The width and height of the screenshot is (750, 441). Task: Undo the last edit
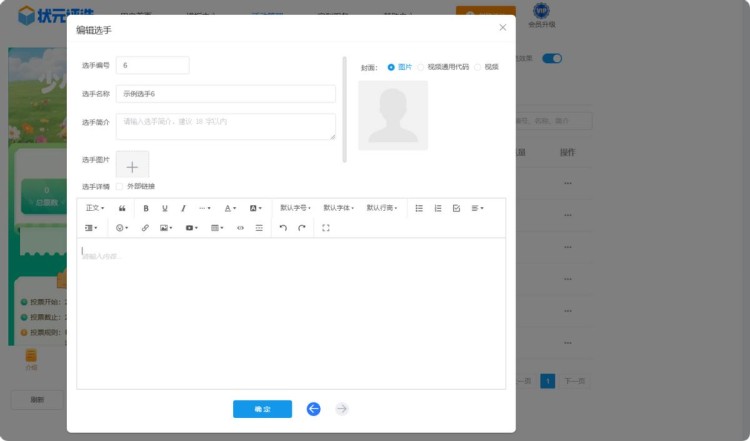pos(283,228)
